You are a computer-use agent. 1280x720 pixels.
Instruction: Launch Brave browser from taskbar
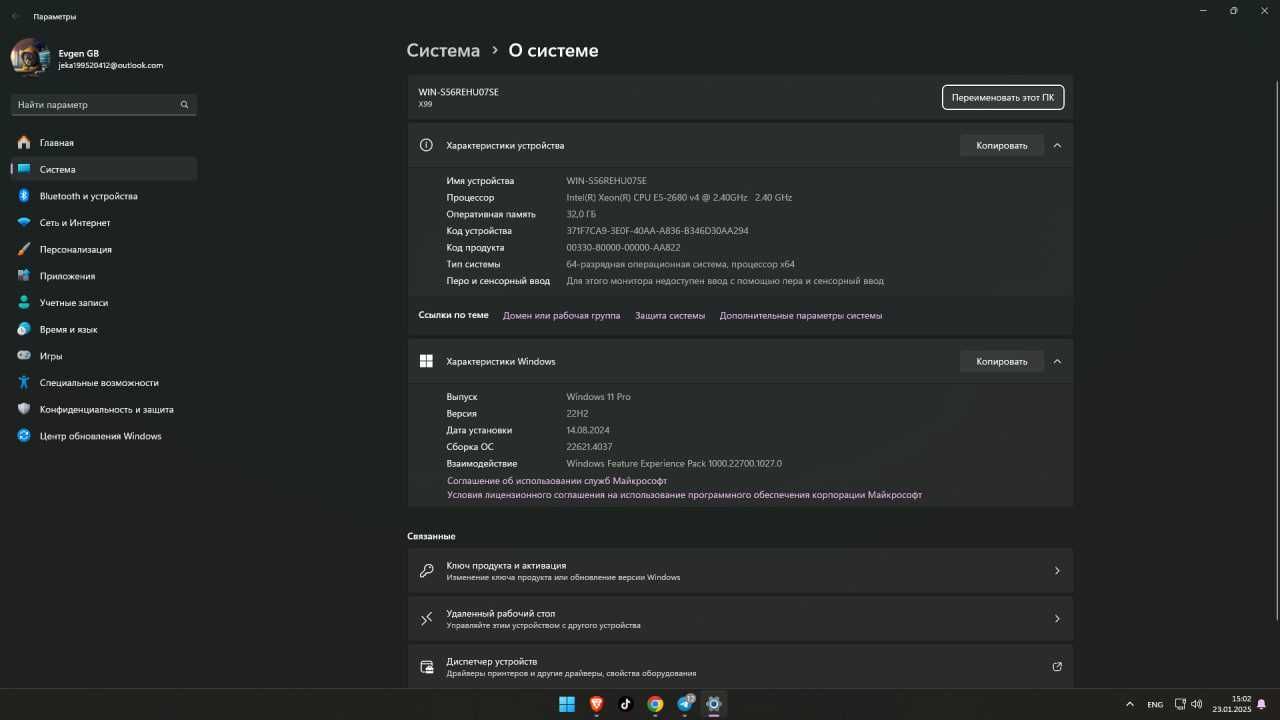[596, 704]
